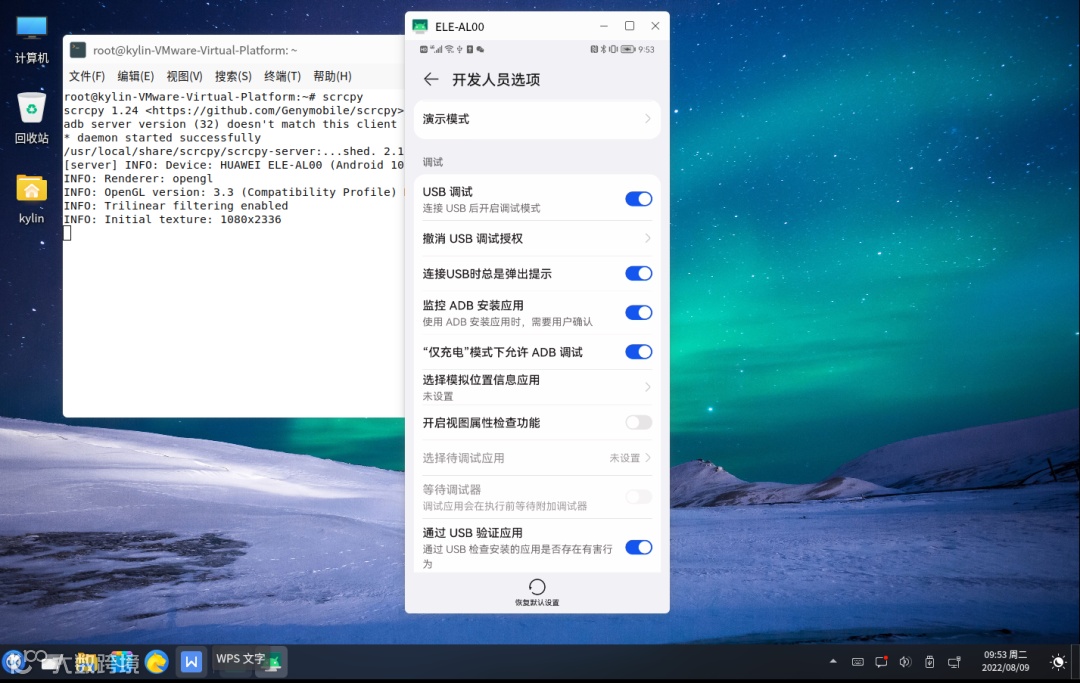Click the 'INFO: Trilinear filtering enabled' line
This screenshot has height=683, width=1080.
tap(176, 205)
